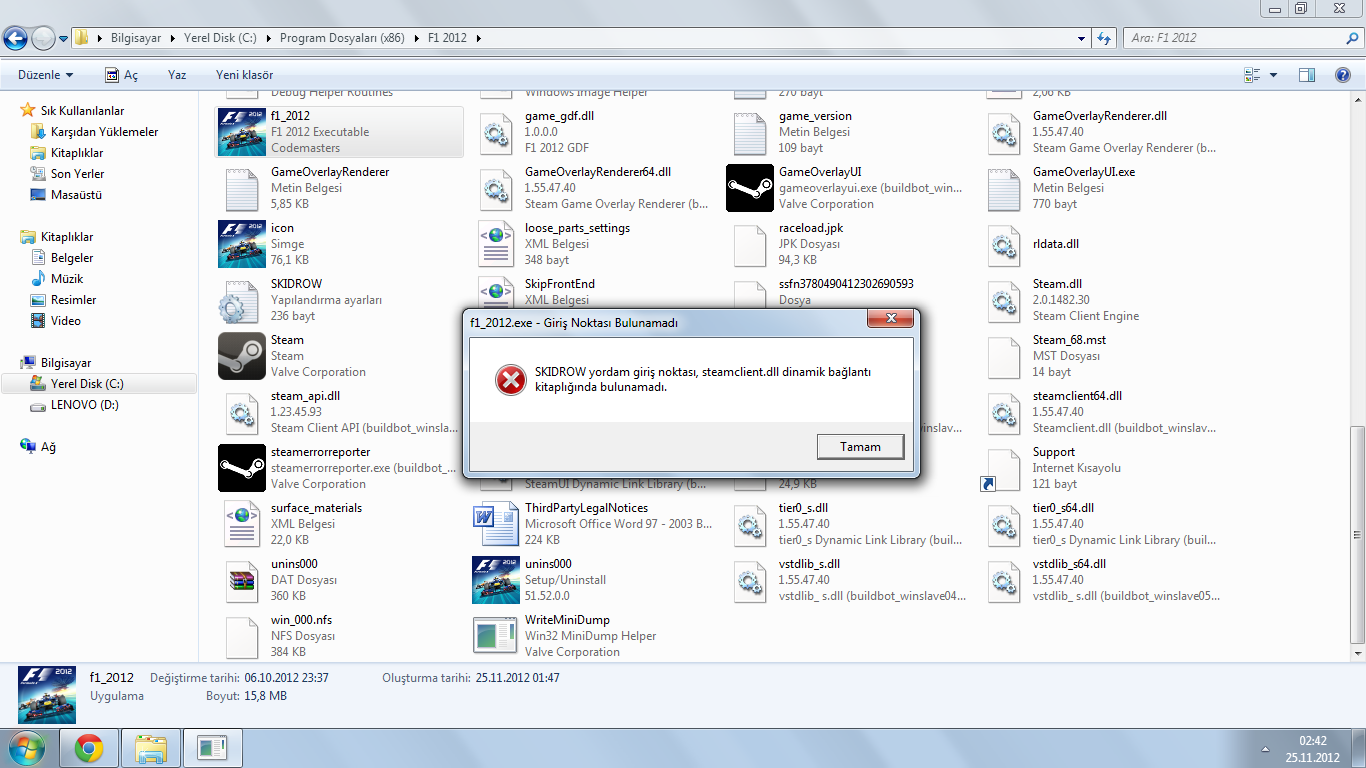Click the Yerel Disk (C:) breadcrumb
The width and height of the screenshot is (1366, 768).
click(220, 38)
